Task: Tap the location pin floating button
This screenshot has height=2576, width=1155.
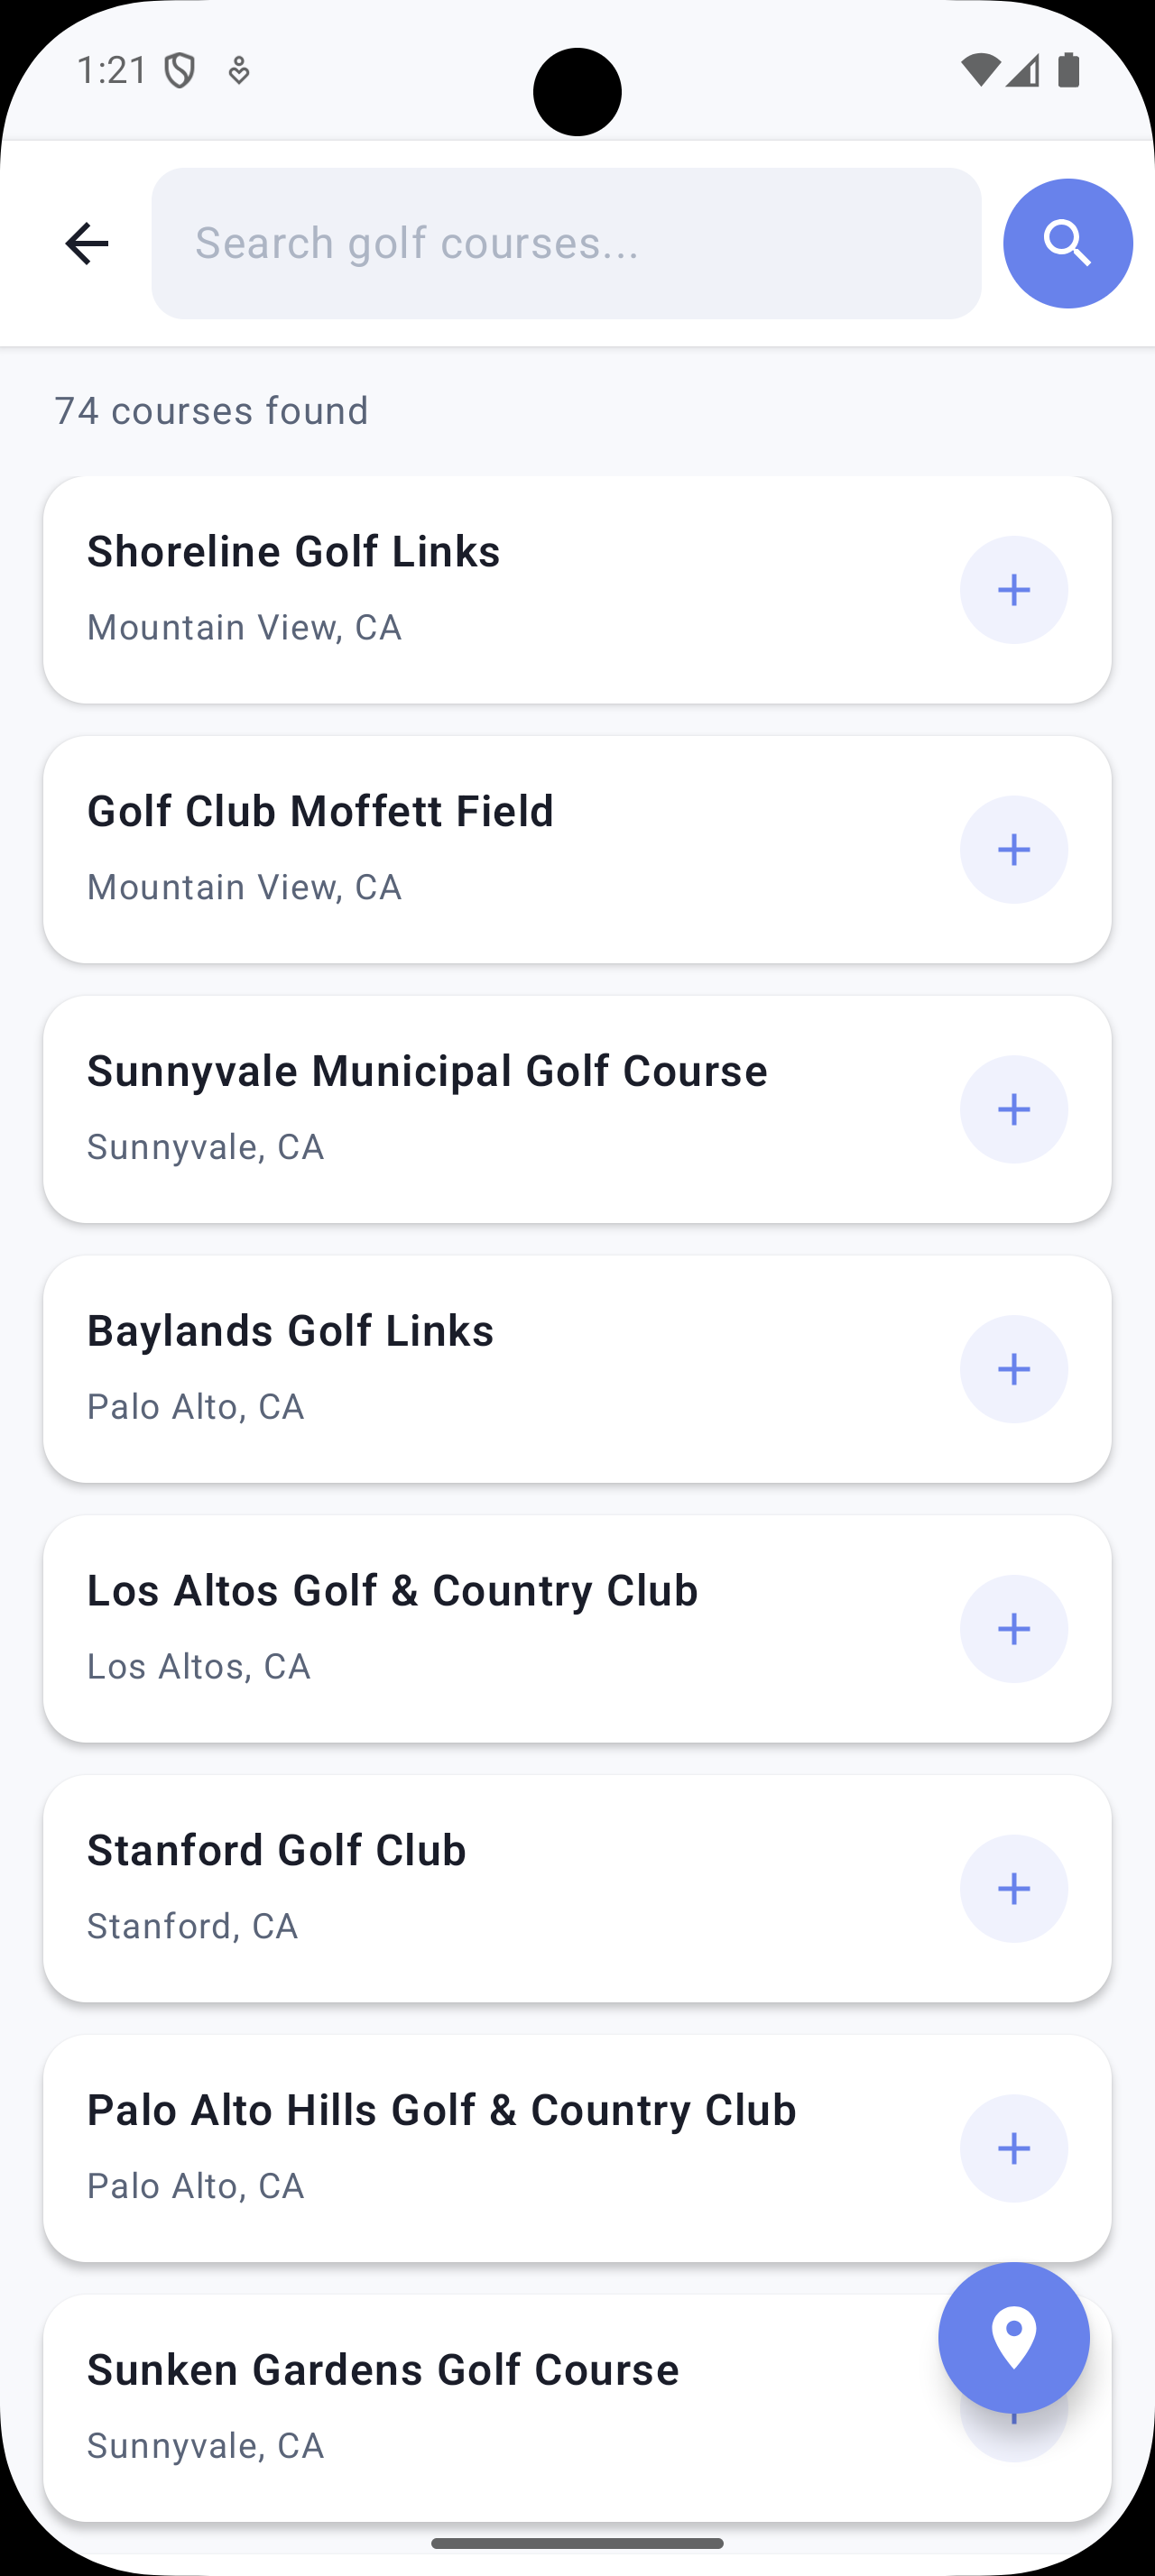Action: 1013,2338
